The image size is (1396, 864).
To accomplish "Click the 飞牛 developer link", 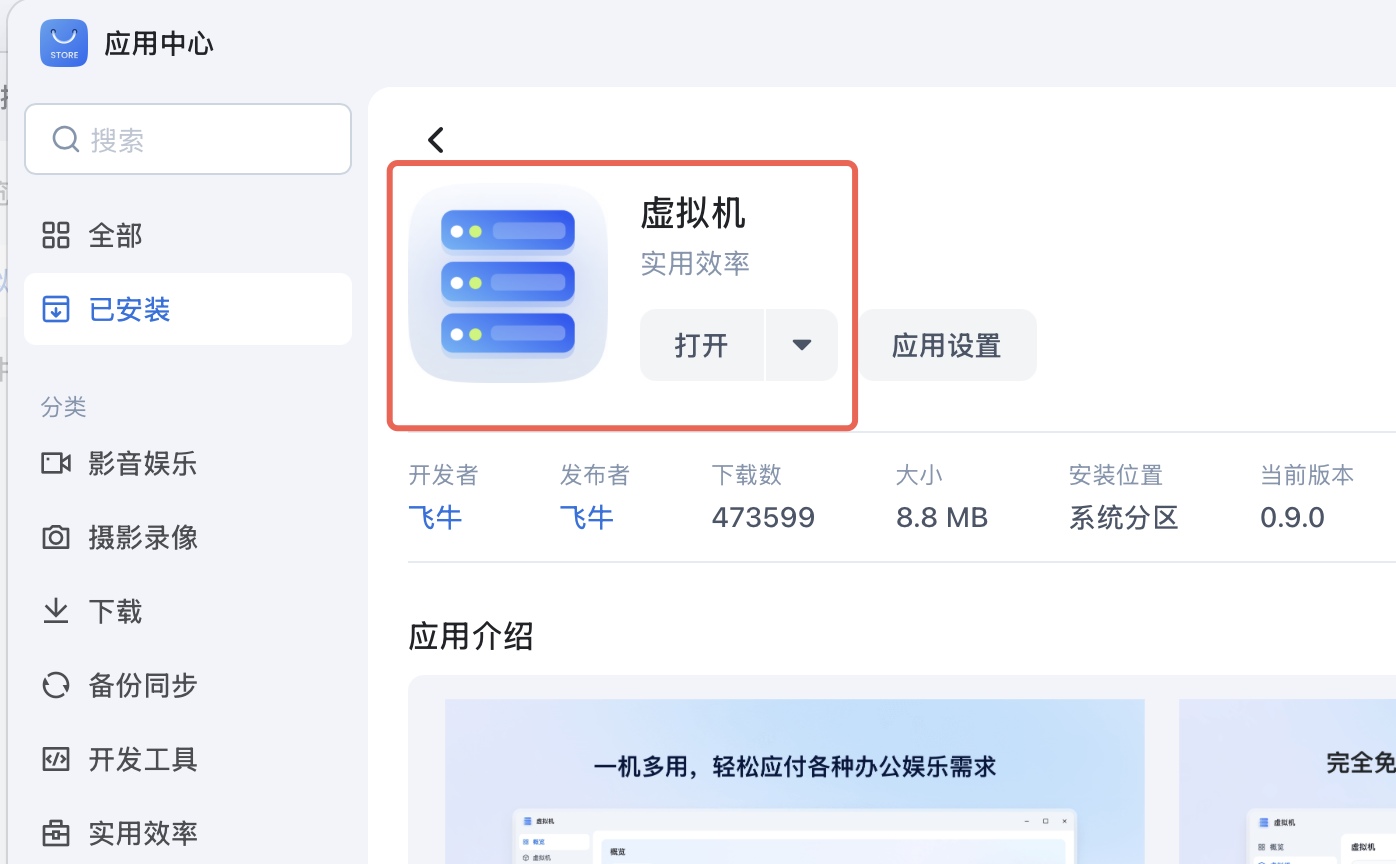I will (435, 517).
